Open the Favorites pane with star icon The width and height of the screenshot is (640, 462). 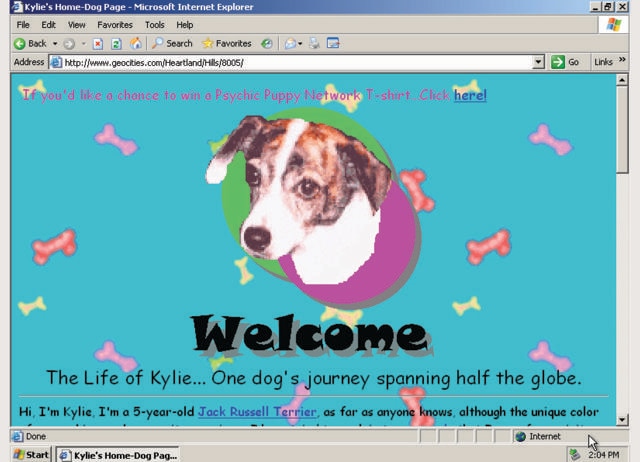pos(227,43)
